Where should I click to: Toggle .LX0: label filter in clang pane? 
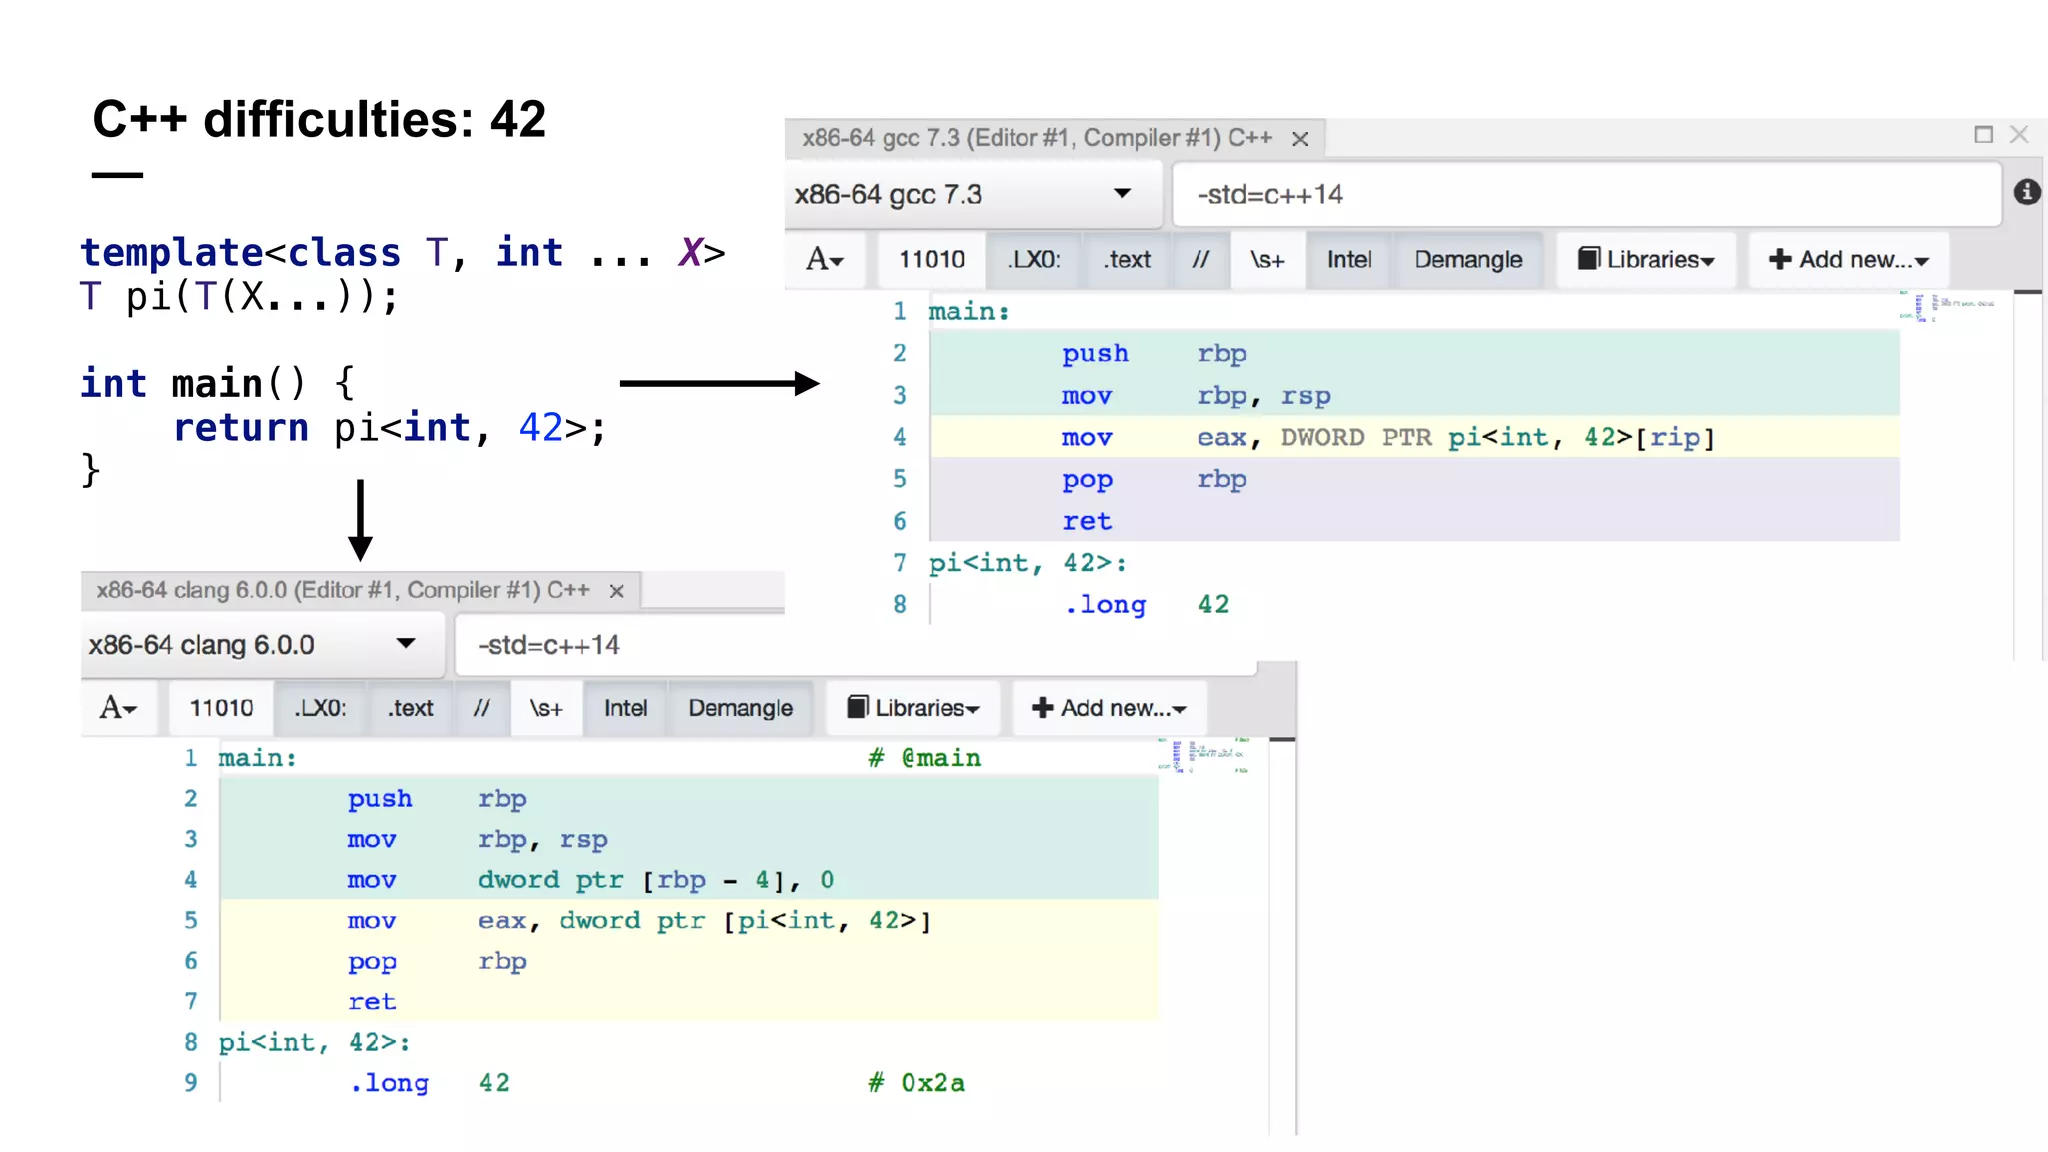coord(320,708)
